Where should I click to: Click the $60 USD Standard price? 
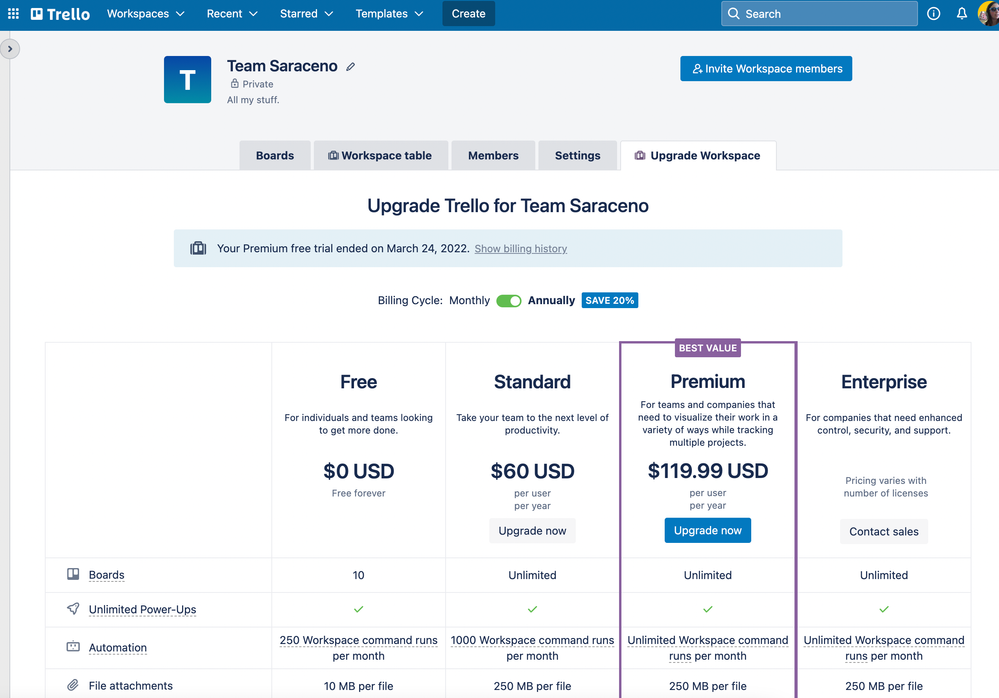[533, 471]
